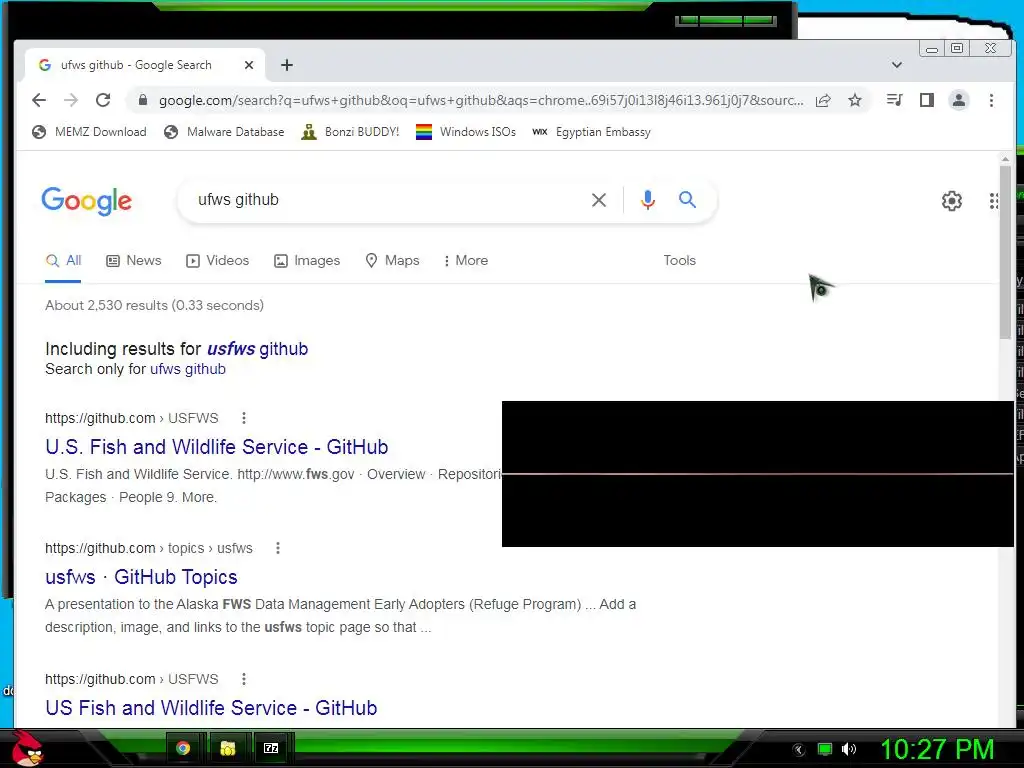Open search Tools options
1024x768 pixels.
point(679,261)
